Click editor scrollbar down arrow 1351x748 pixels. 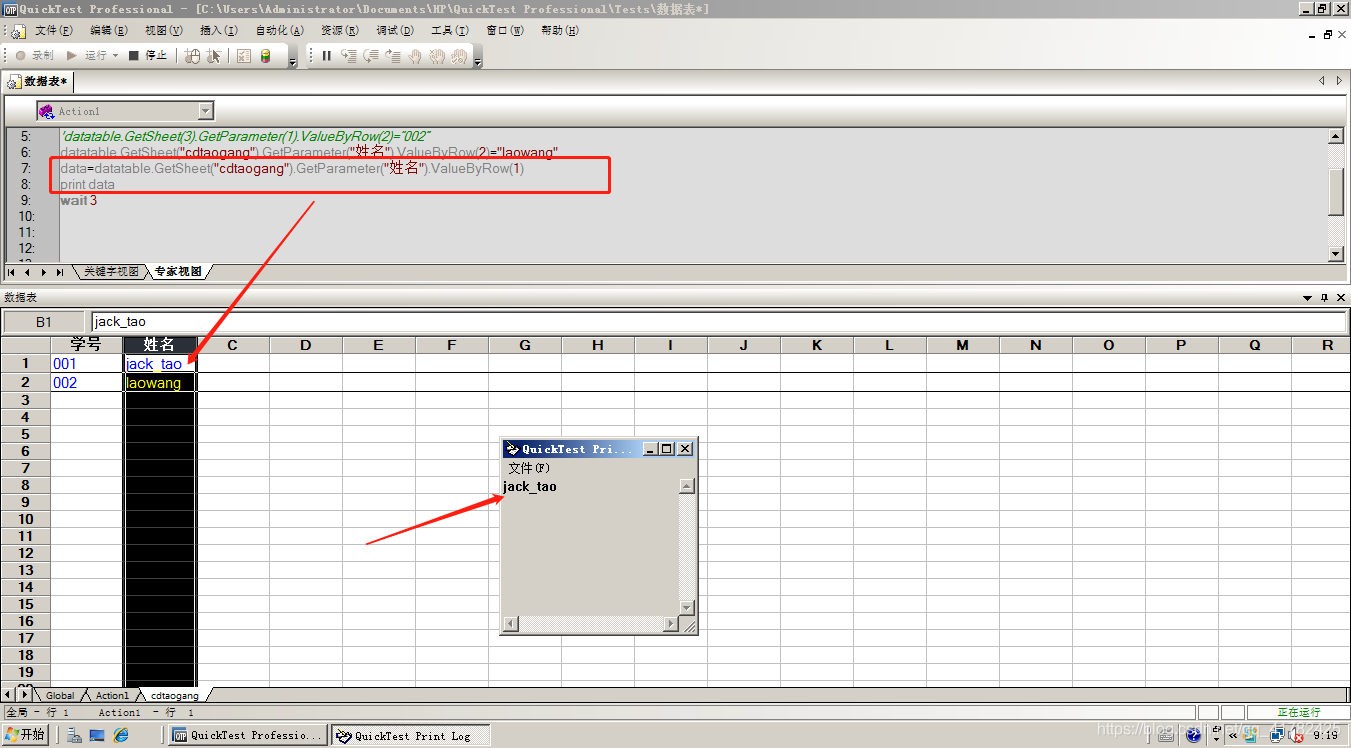point(1335,254)
